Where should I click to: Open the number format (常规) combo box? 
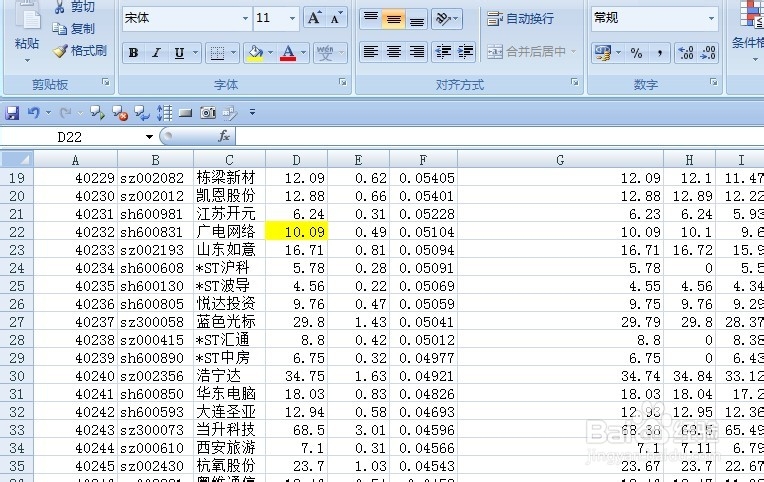click(654, 19)
